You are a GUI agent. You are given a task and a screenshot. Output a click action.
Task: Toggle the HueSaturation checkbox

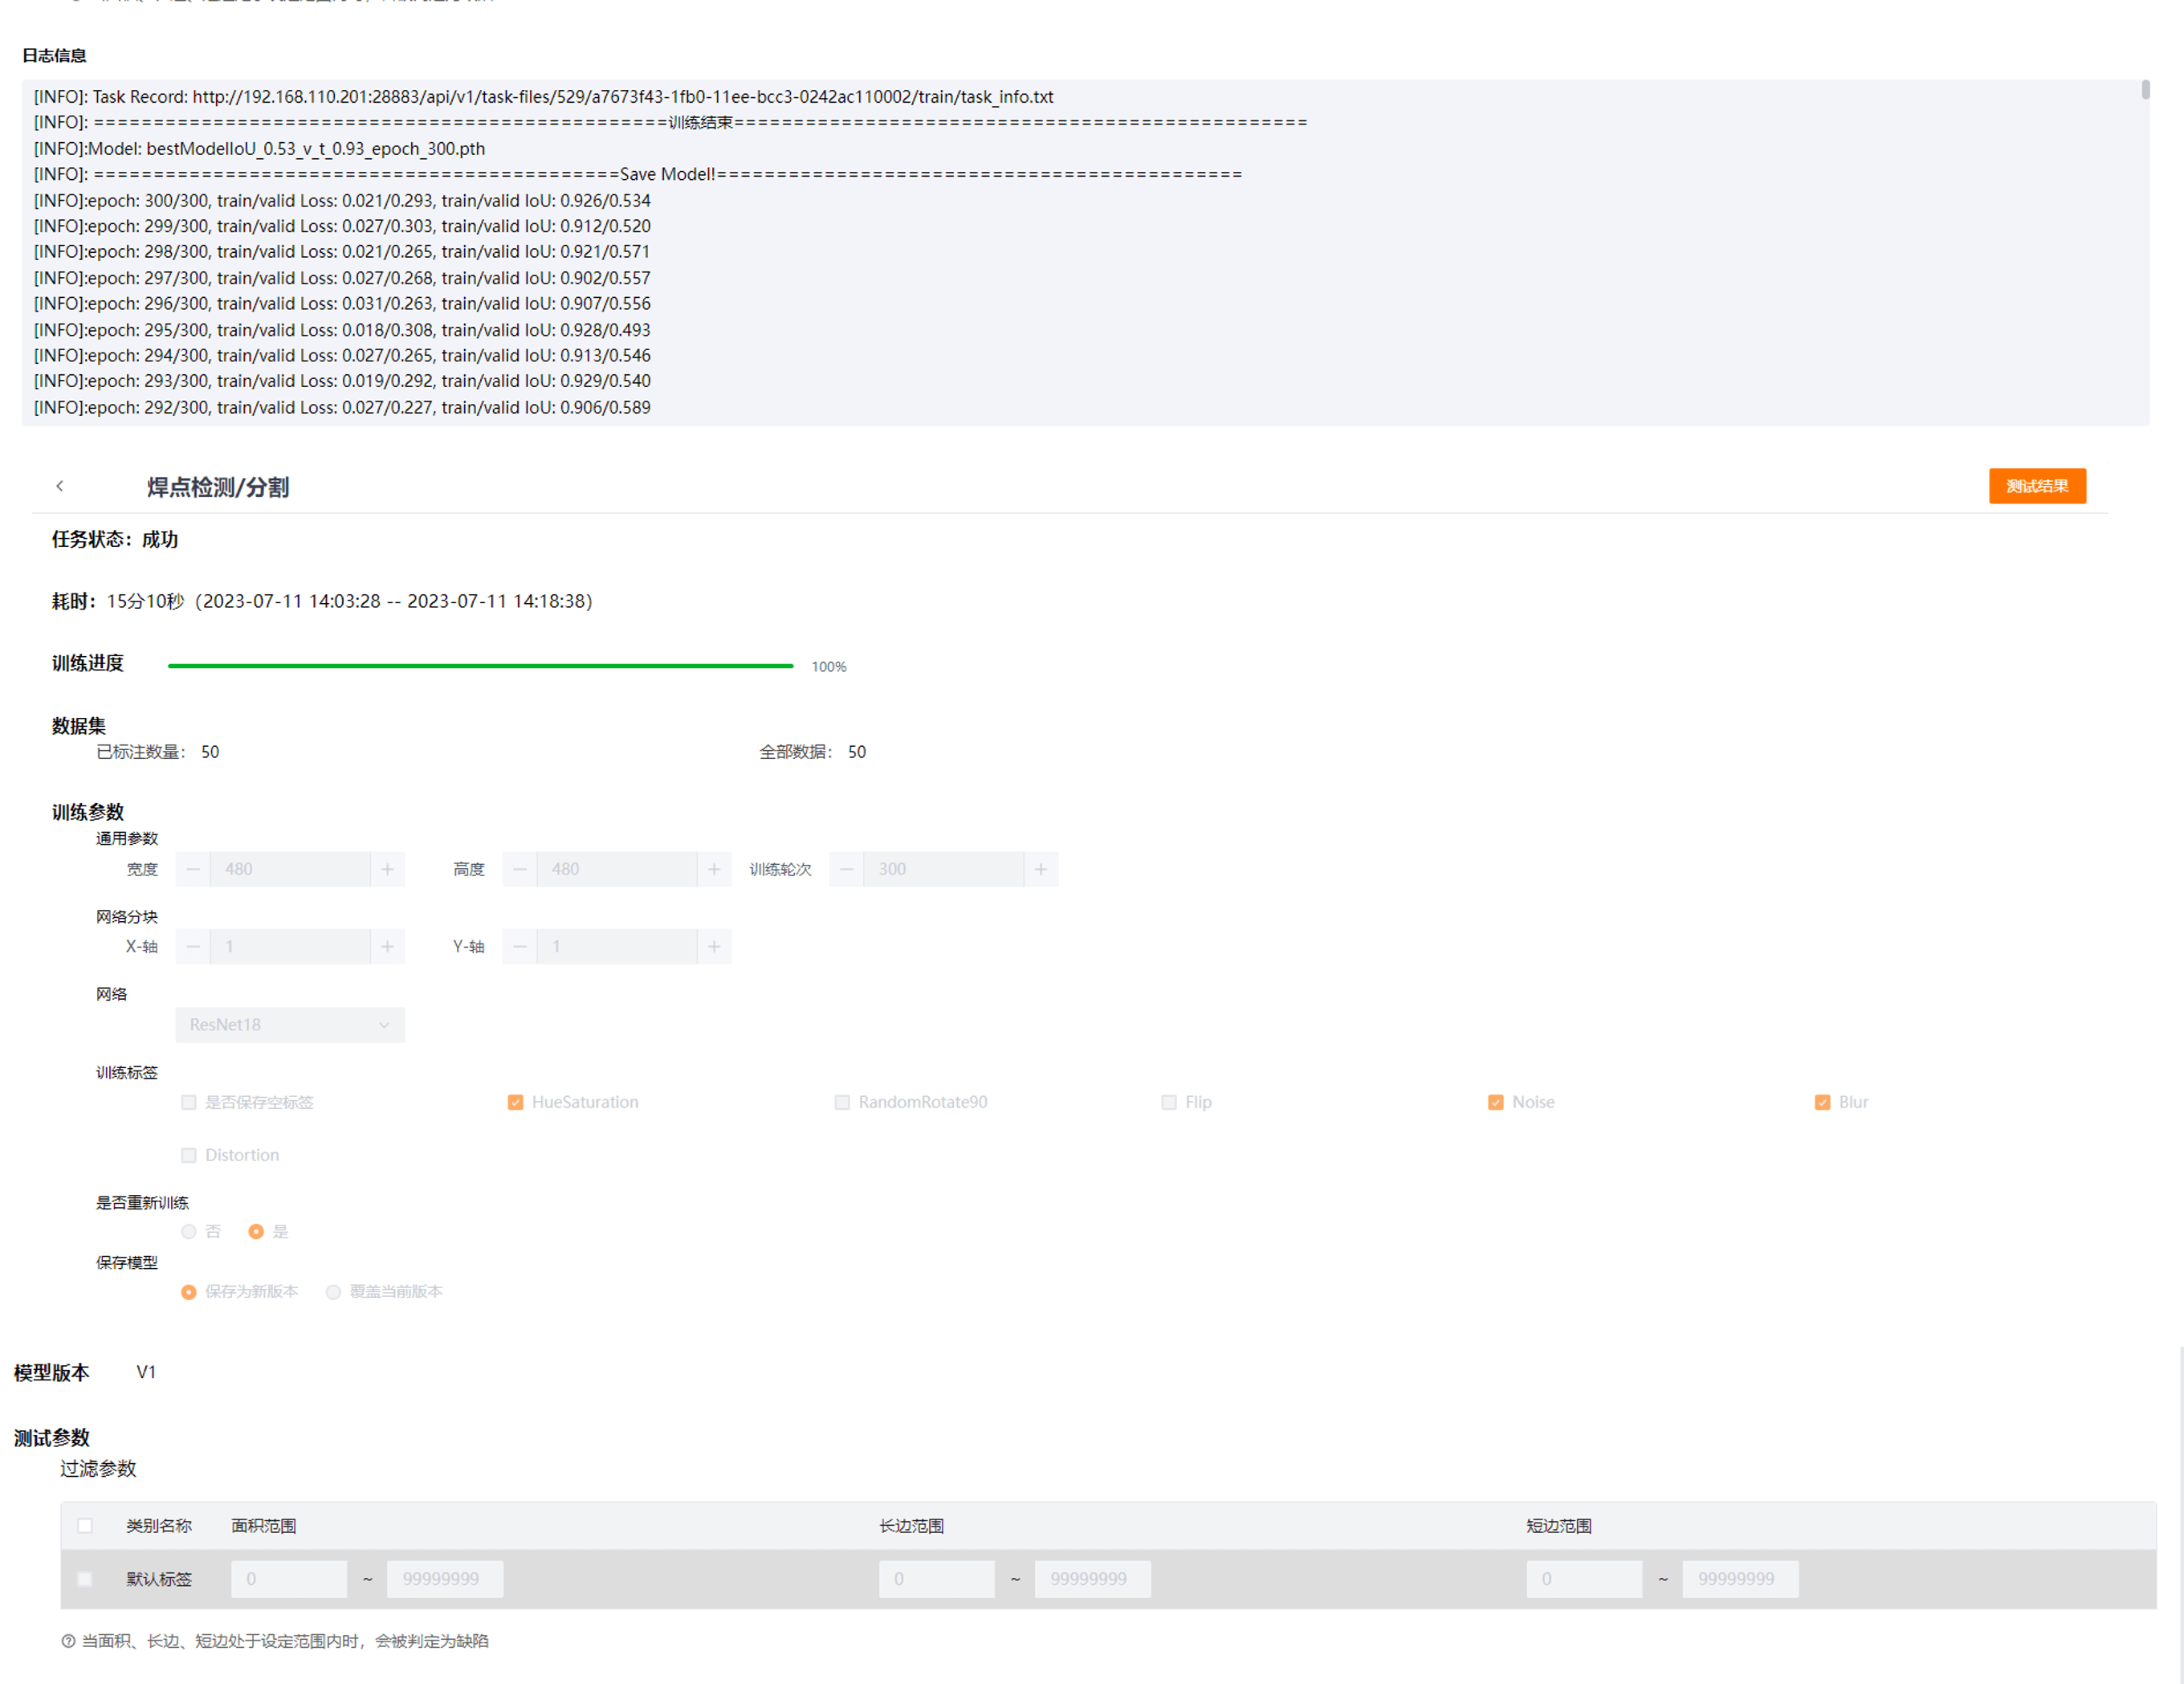click(x=515, y=1102)
